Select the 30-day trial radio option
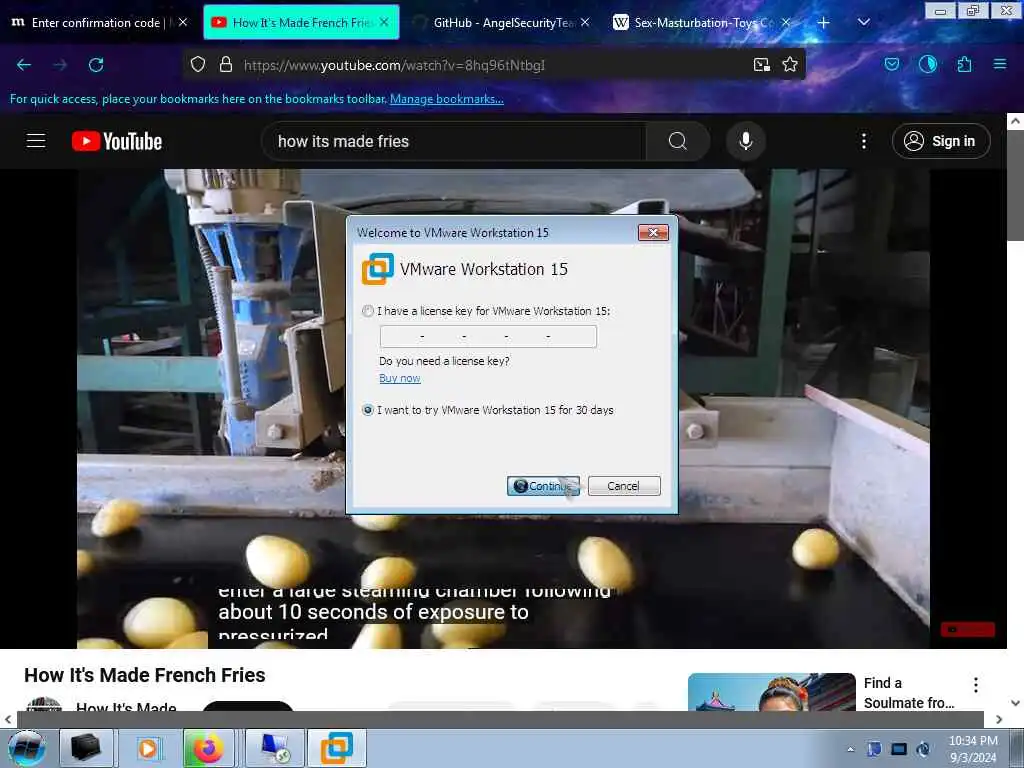The height and width of the screenshot is (768, 1024). [x=368, y=410]
